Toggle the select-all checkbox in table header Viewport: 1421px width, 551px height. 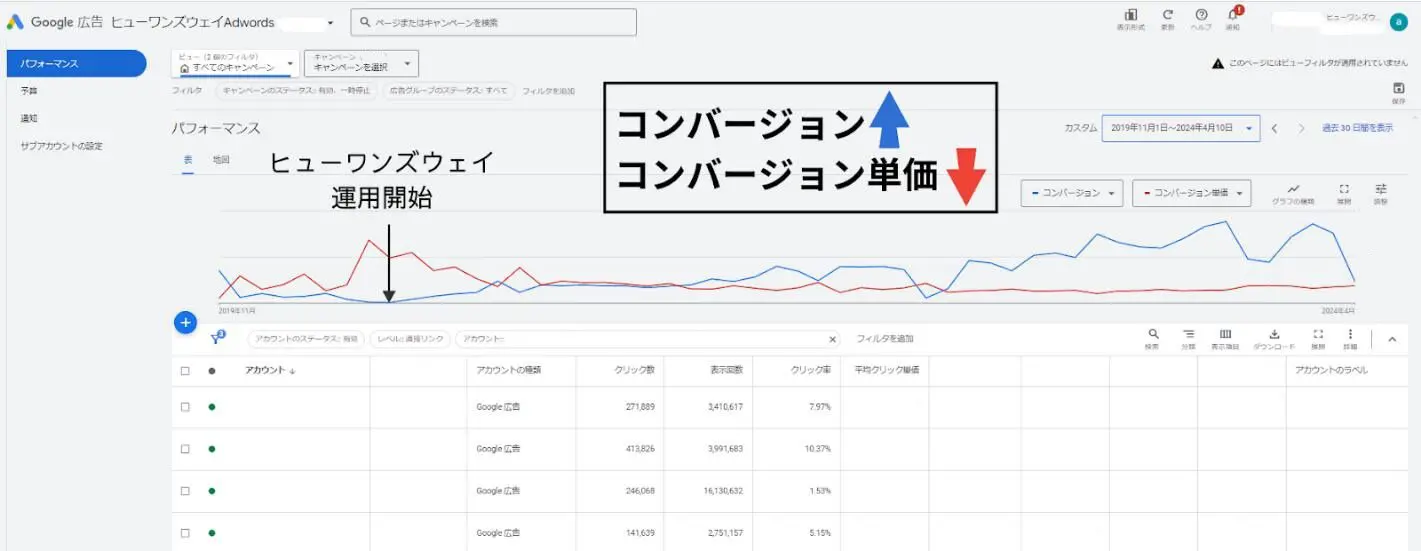[x=185, y=371]
